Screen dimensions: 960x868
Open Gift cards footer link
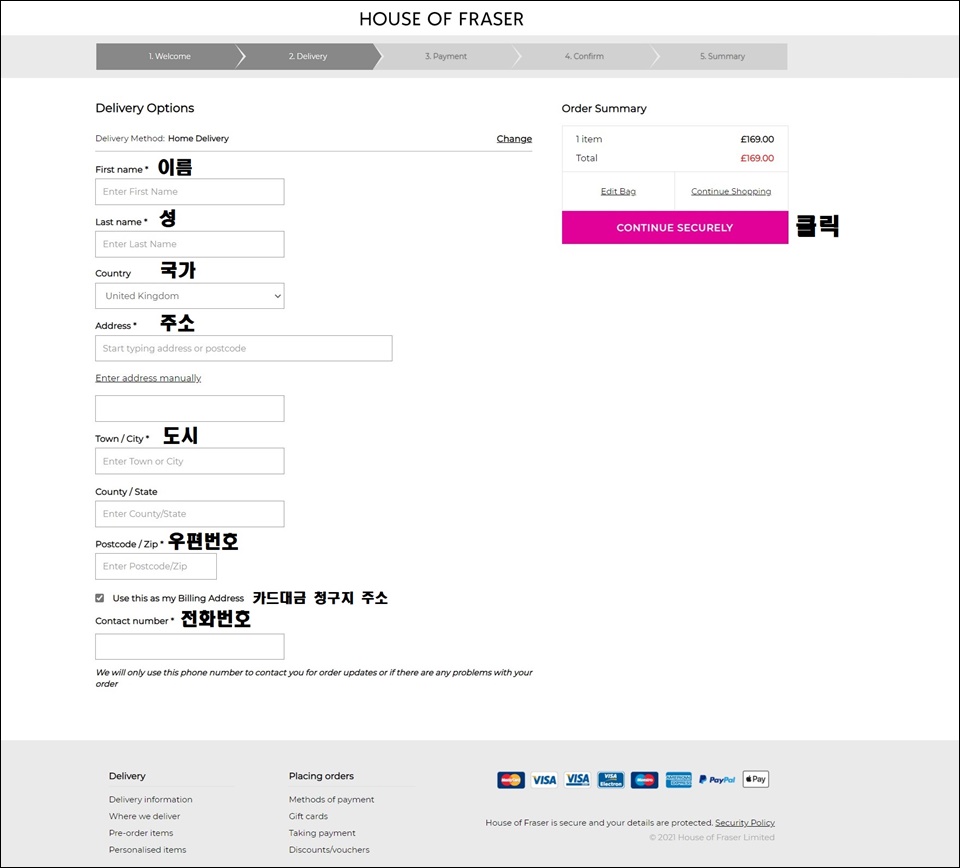(308, 816)
